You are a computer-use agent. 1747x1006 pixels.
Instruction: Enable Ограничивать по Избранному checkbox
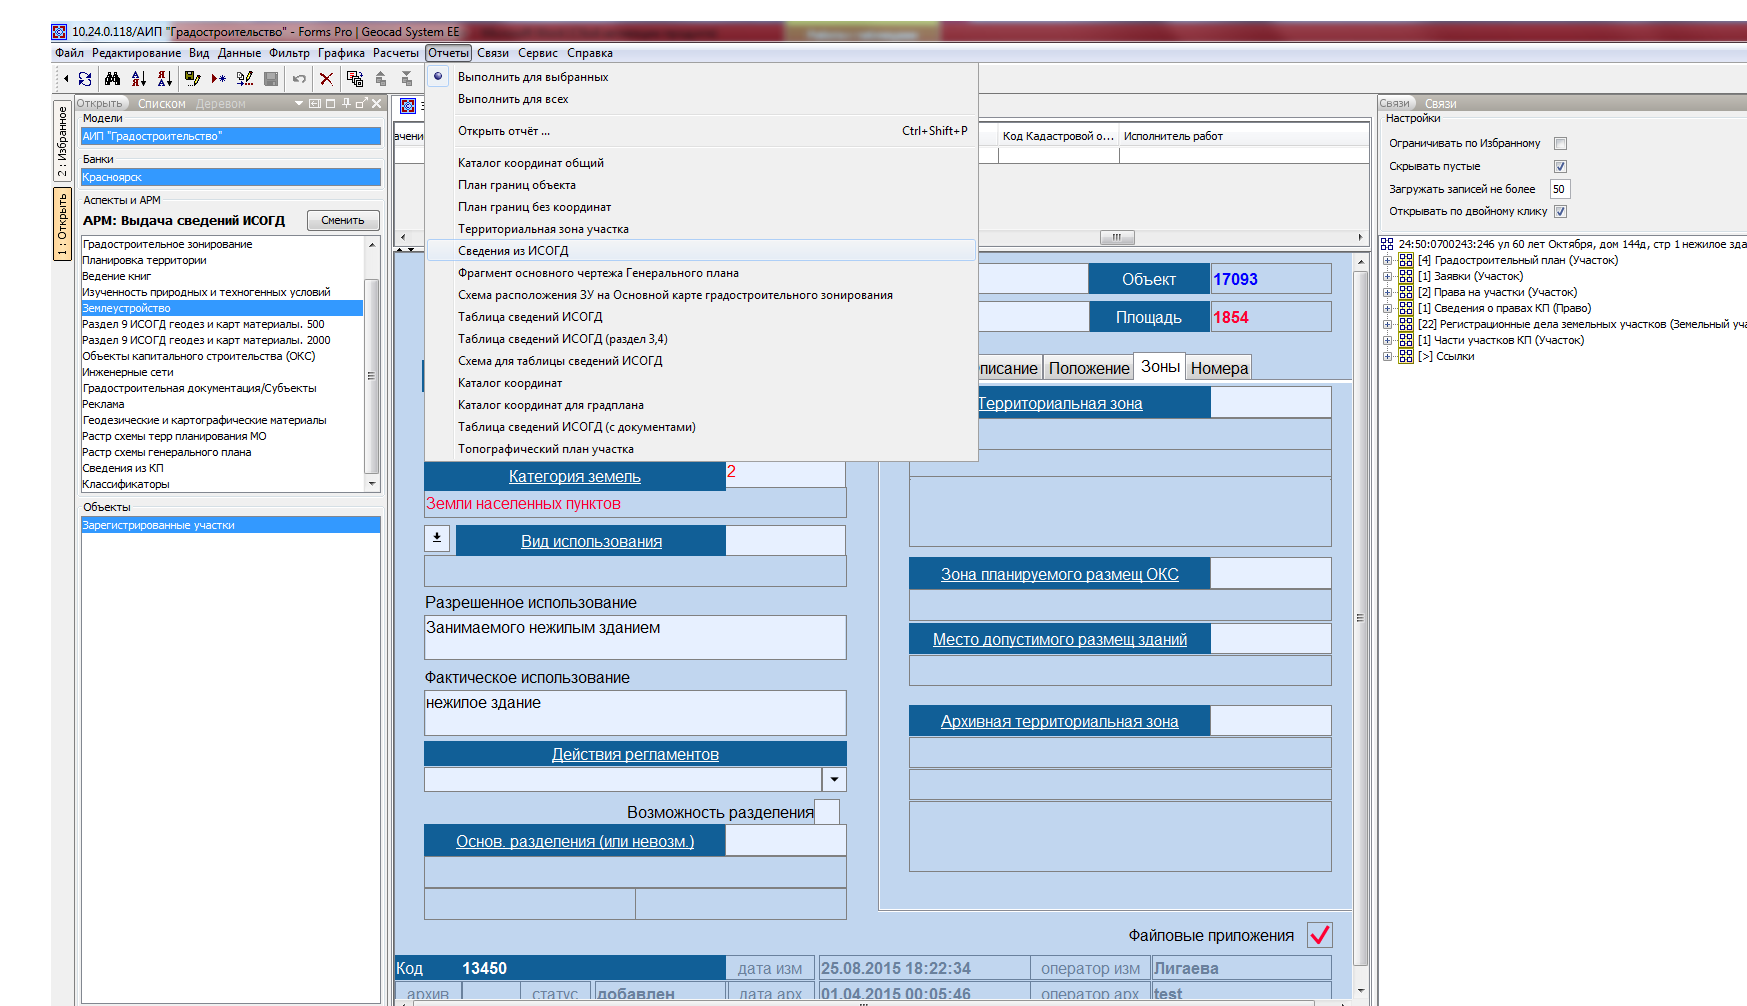1560,144
